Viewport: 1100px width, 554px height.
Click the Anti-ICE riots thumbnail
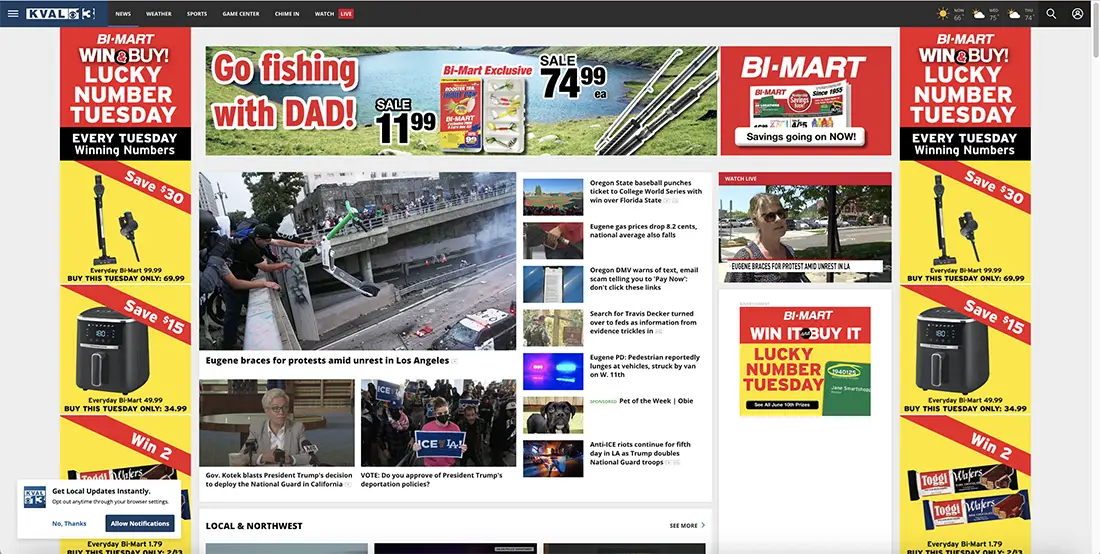[x=553, y=459]
